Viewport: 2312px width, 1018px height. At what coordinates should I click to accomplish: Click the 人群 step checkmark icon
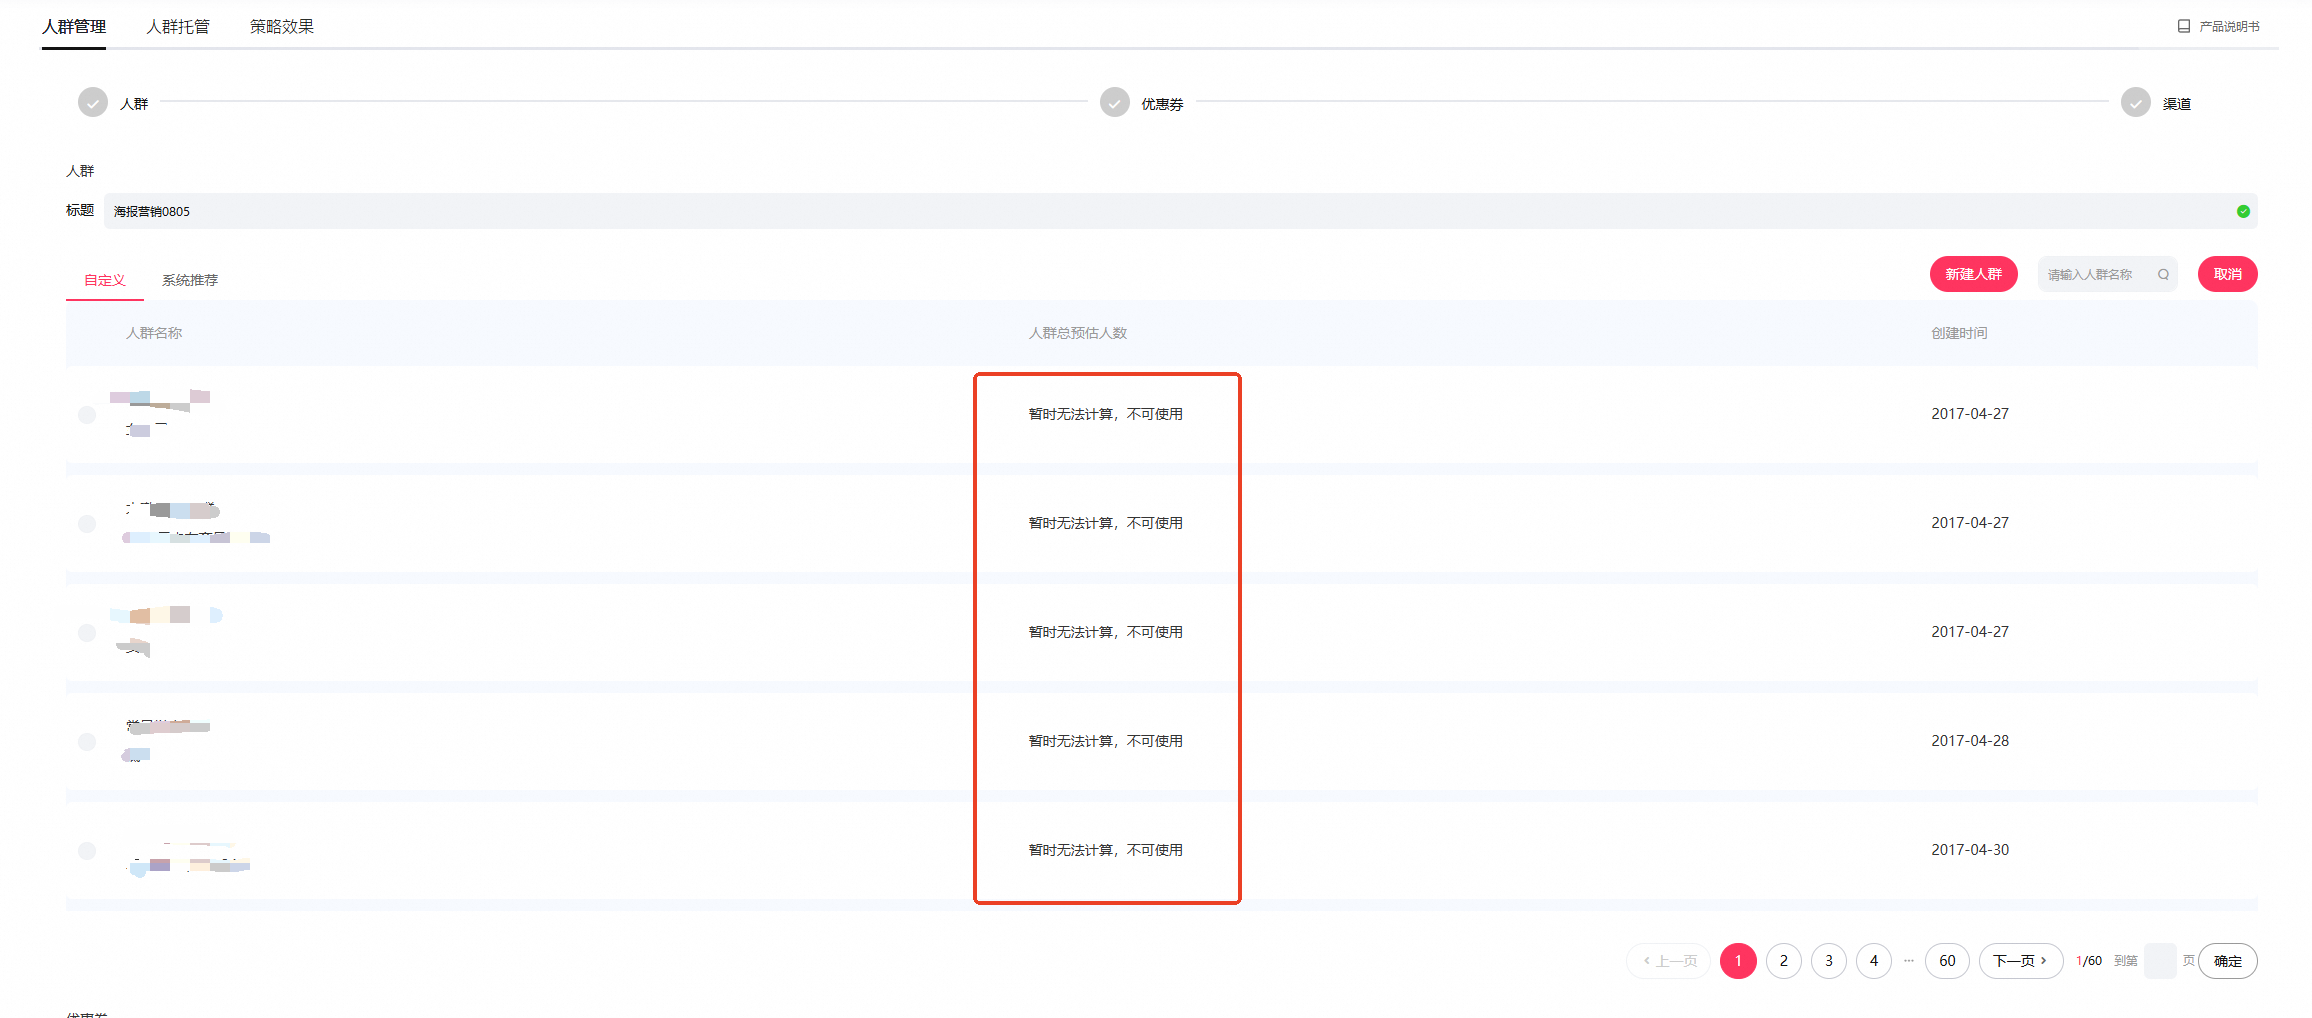93,103
